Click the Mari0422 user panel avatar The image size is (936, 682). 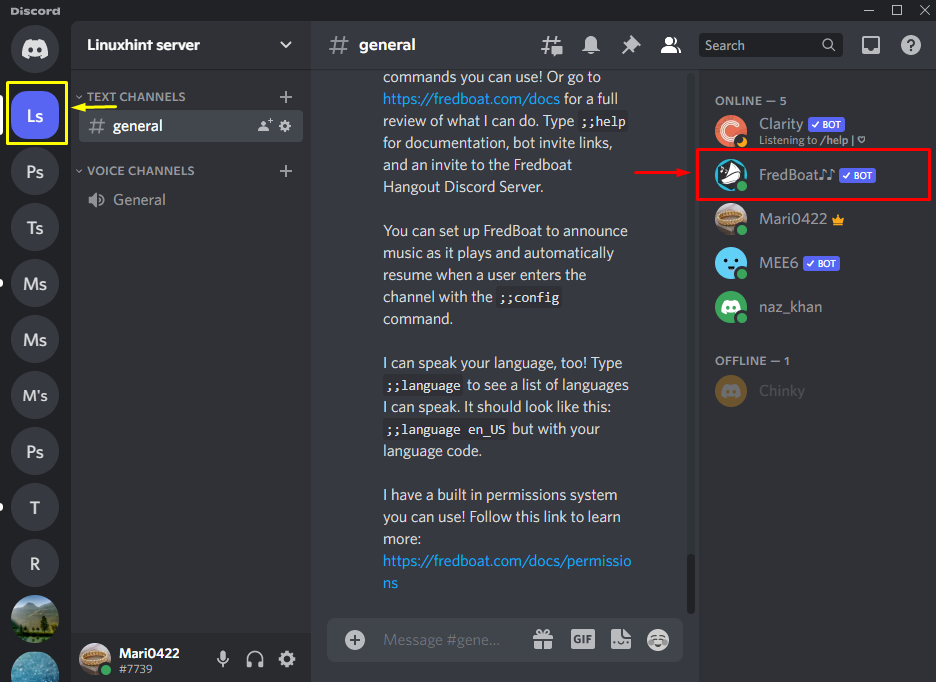95,659
